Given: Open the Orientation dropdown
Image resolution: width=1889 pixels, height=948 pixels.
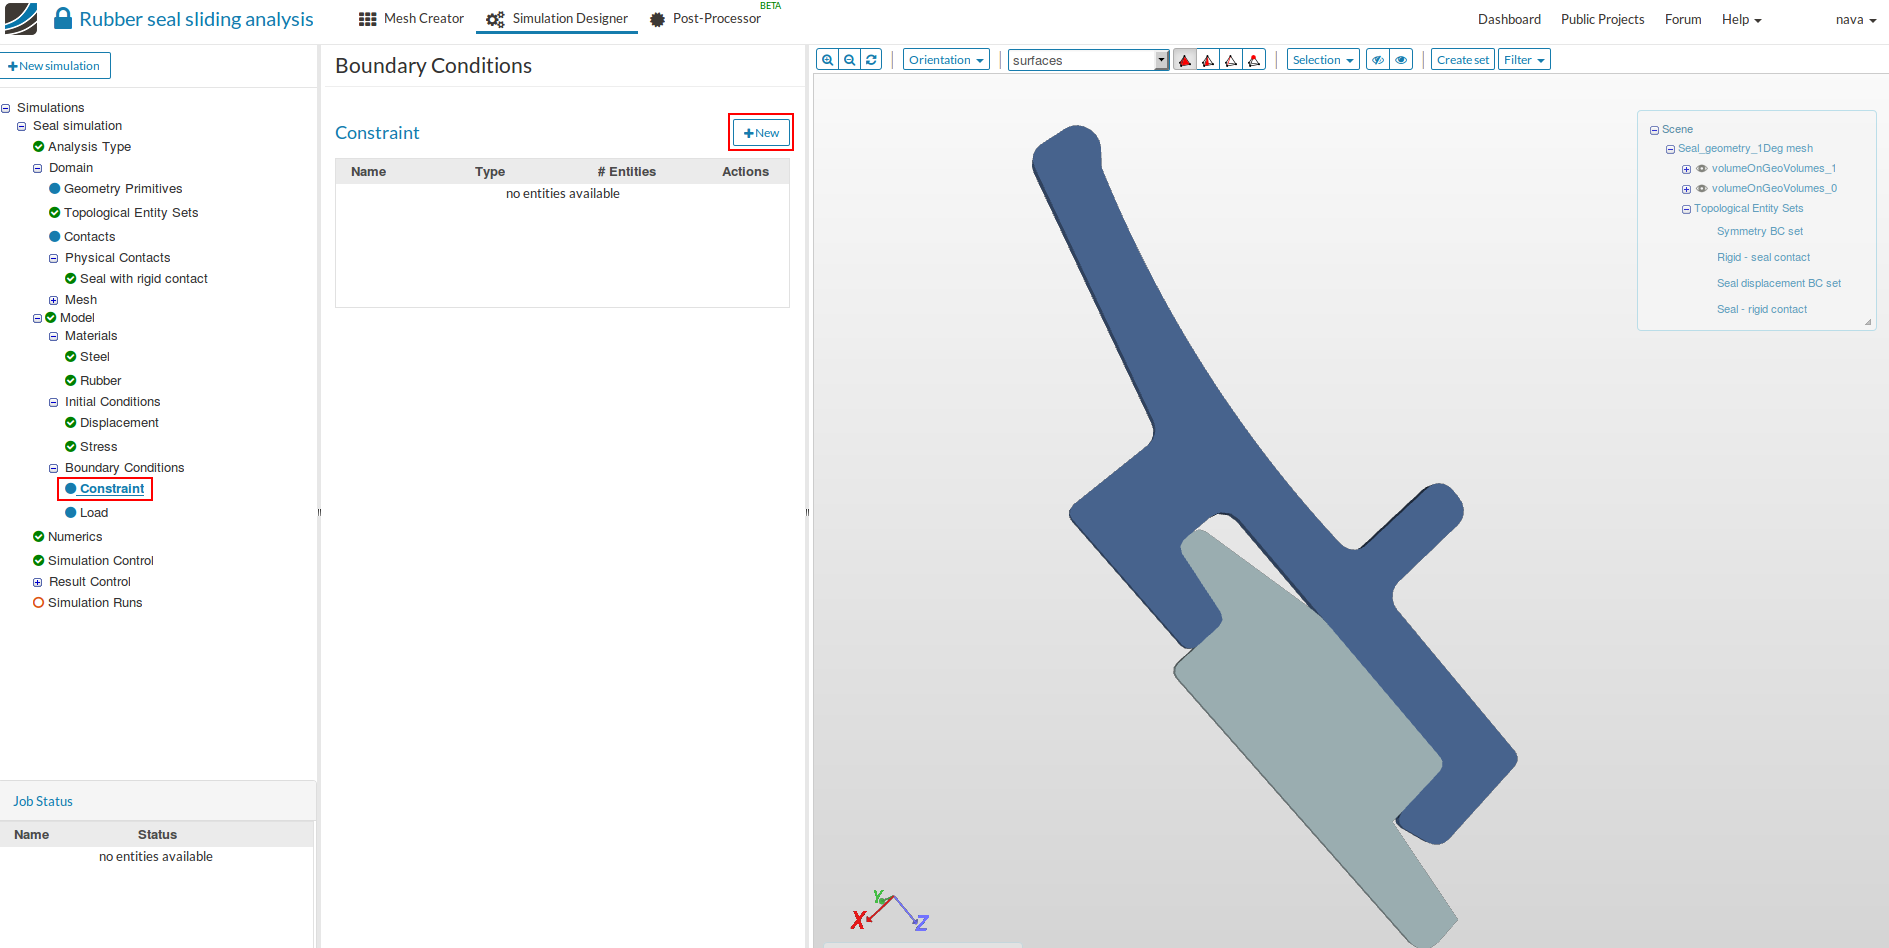Looking at the screenshot, I should pyautogui.click(x=946, y=60).
